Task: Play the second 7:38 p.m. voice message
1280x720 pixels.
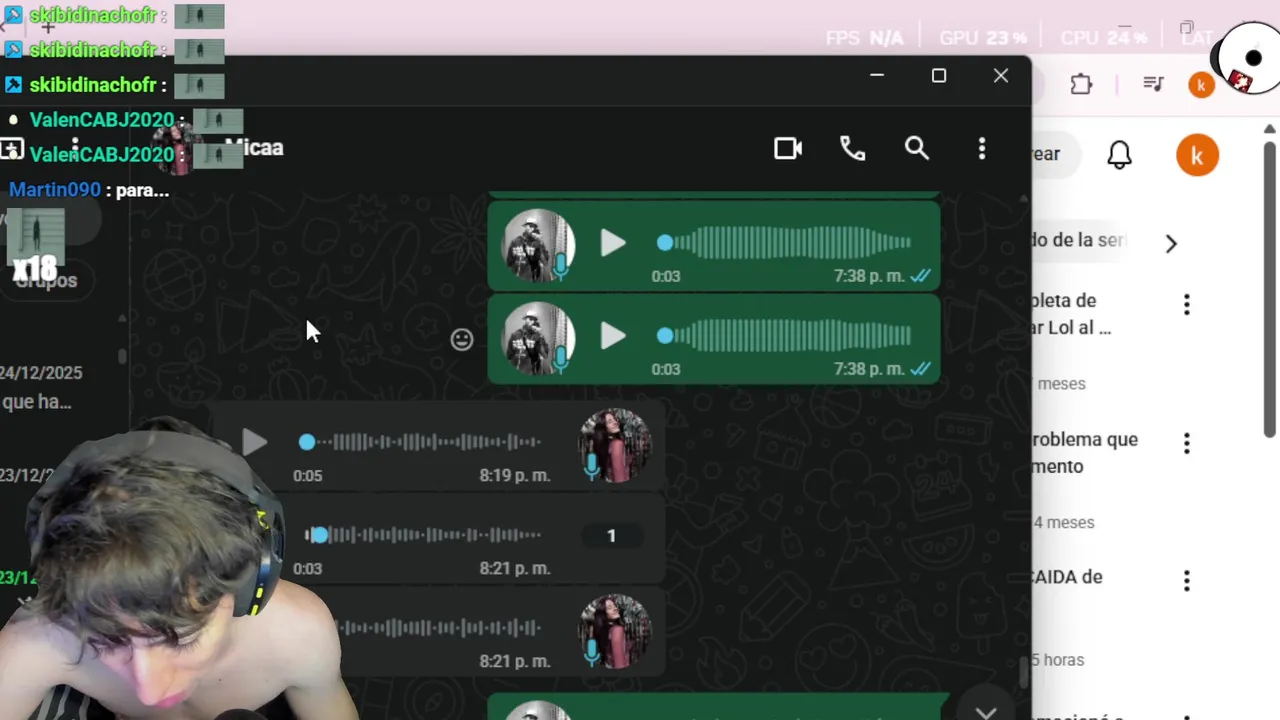Action: click(x=612, y=336)
